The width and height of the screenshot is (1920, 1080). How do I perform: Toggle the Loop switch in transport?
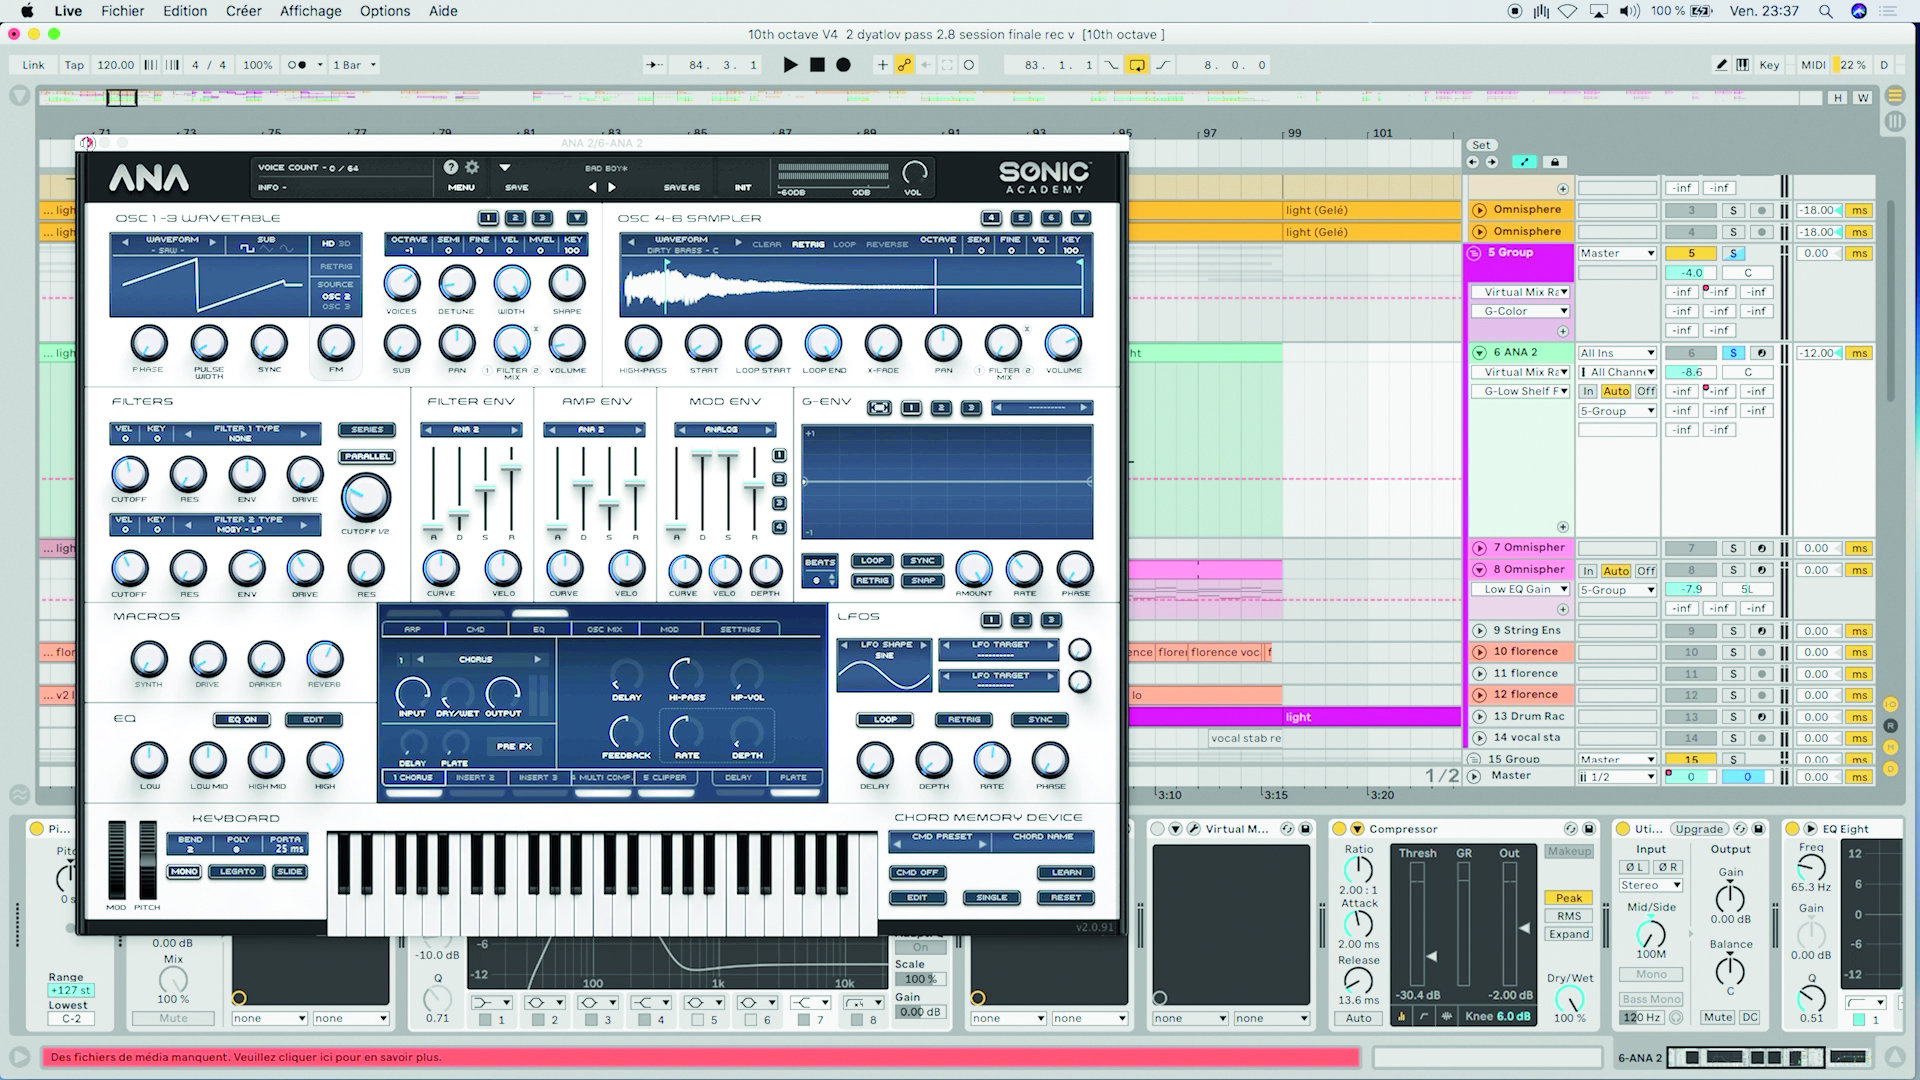(x=1137, y=65)
